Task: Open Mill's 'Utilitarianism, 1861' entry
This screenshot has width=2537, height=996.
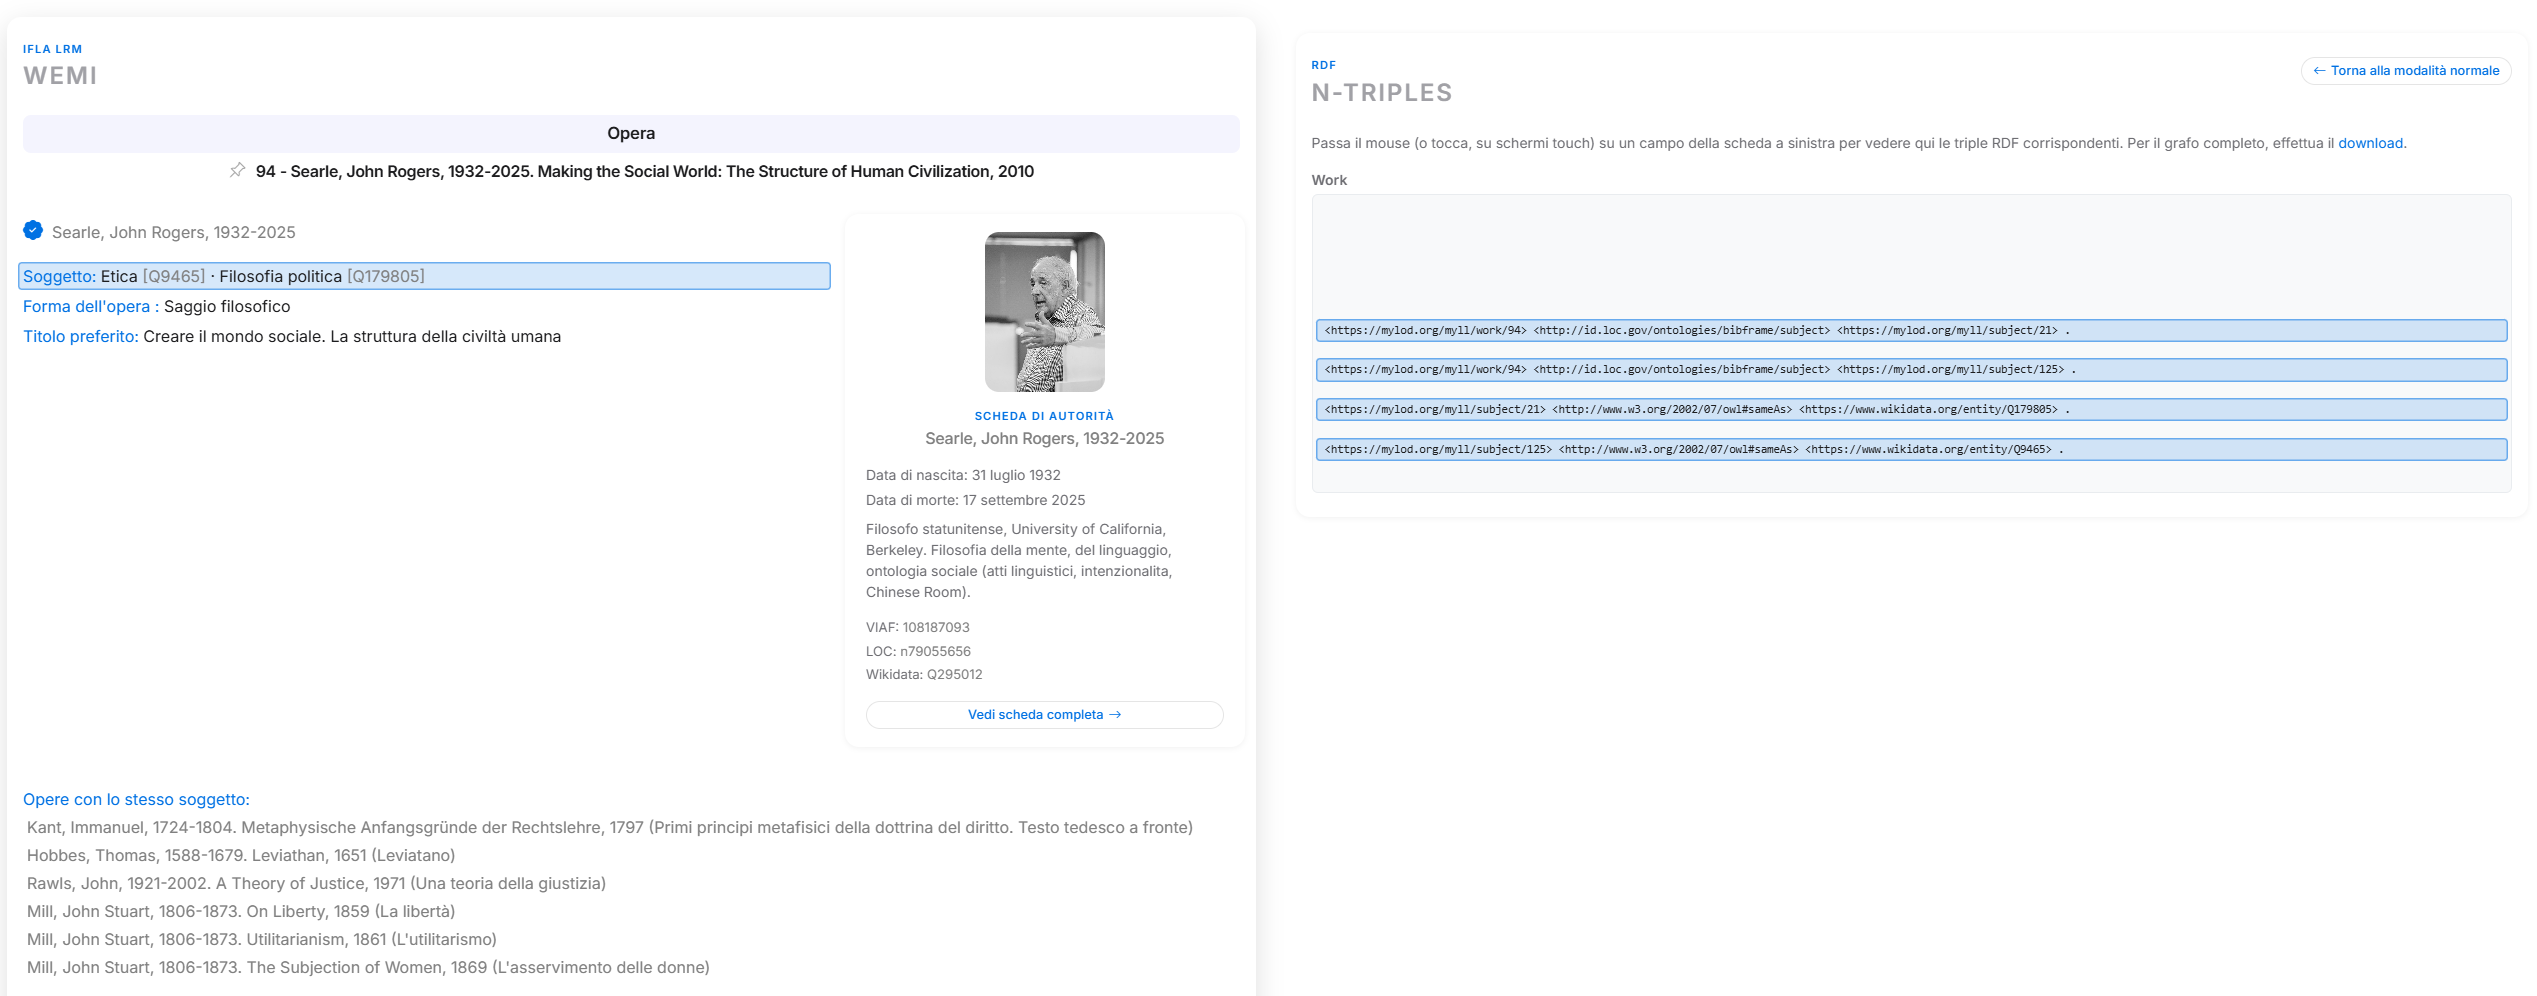Action: (x=262, y=940)
